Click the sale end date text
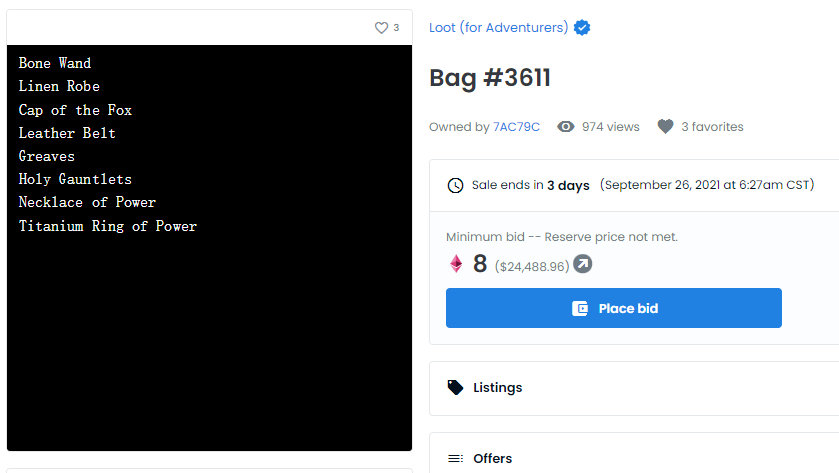The height and width of the screenshot is (473, 839). coord(707,185)
